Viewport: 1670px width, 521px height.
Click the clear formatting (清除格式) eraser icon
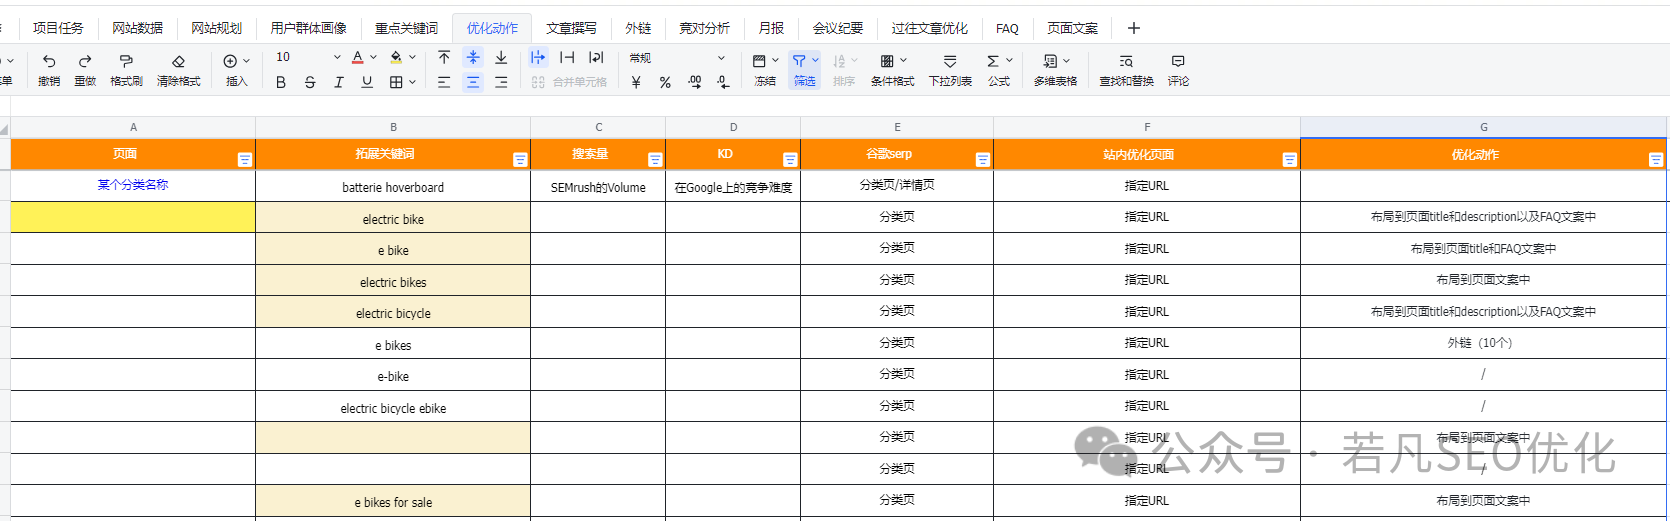(178, 61)
